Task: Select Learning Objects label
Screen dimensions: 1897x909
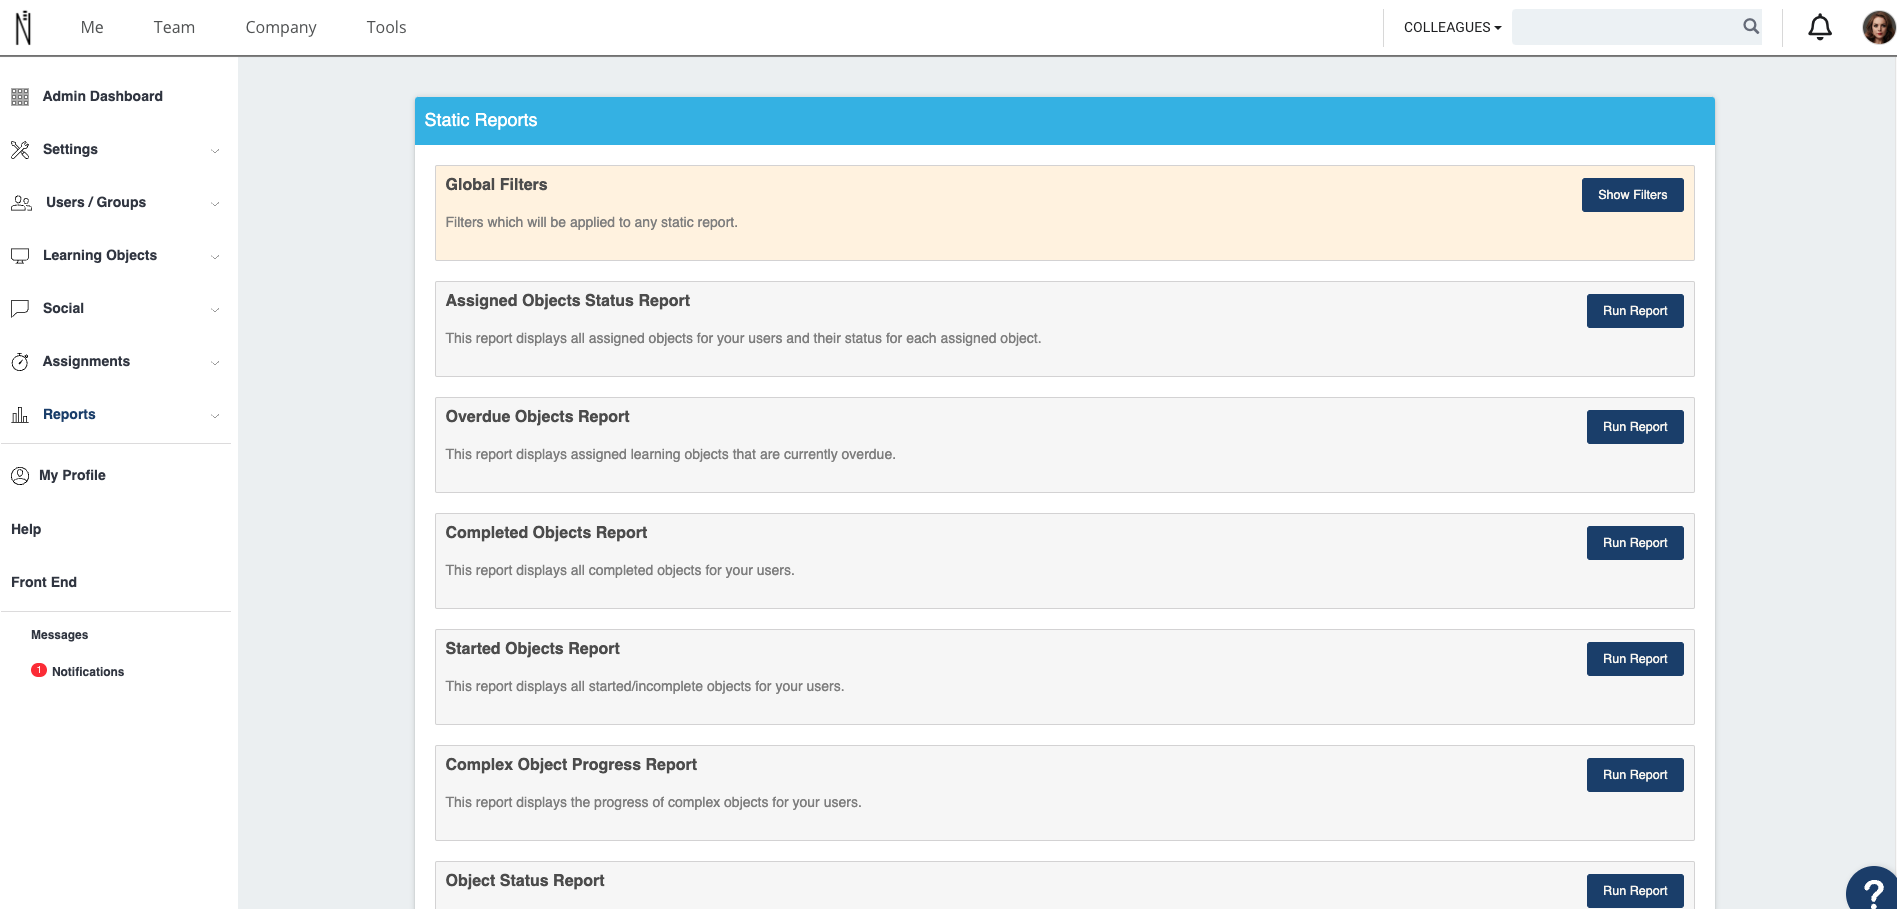Action: point(100,255)
